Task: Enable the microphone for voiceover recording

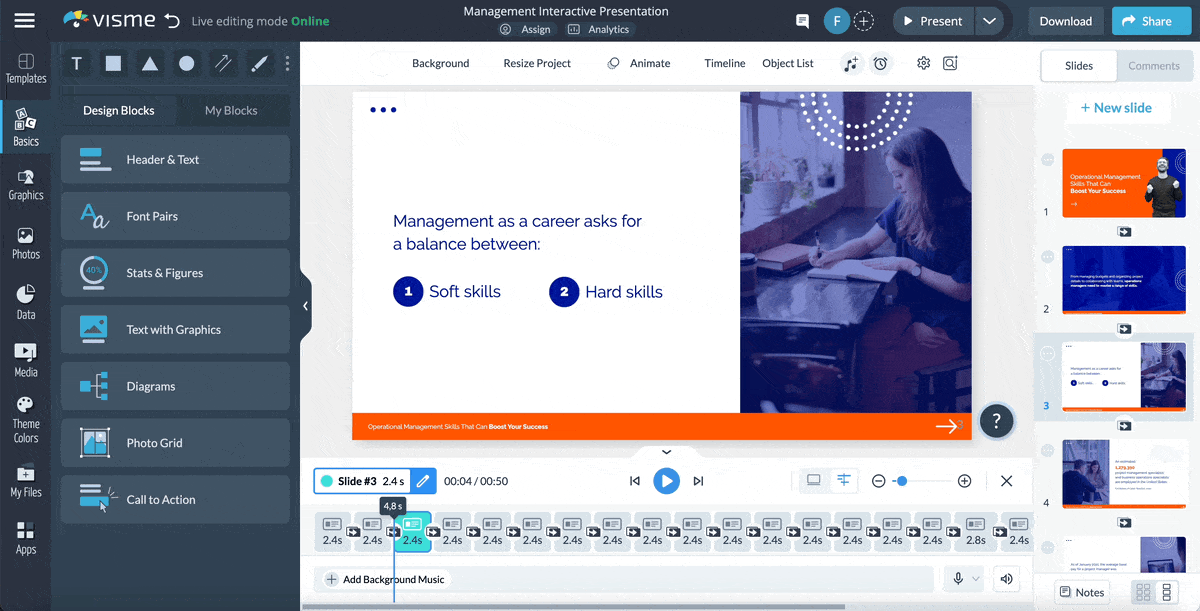Action: [x=957, y=579]
